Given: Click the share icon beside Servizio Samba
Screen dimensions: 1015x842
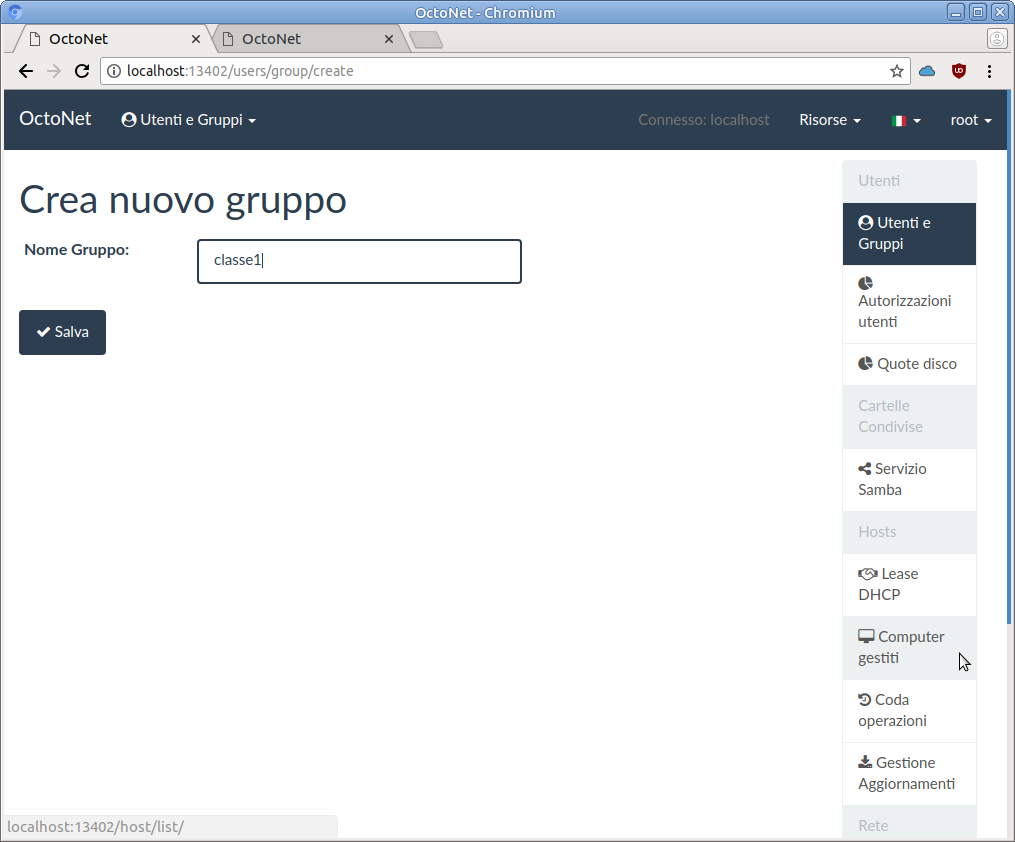Looking at the screenshot, I should [x=865, y=469].
